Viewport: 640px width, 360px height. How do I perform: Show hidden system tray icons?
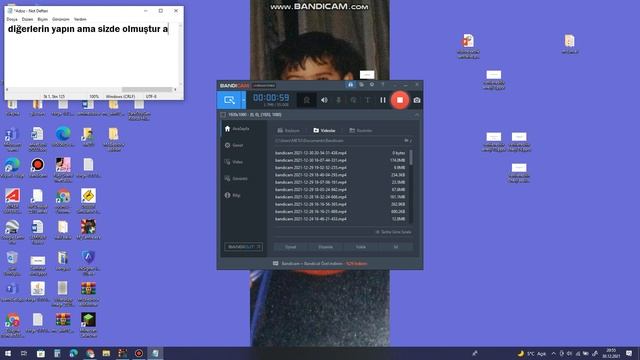tap(553, 353)
